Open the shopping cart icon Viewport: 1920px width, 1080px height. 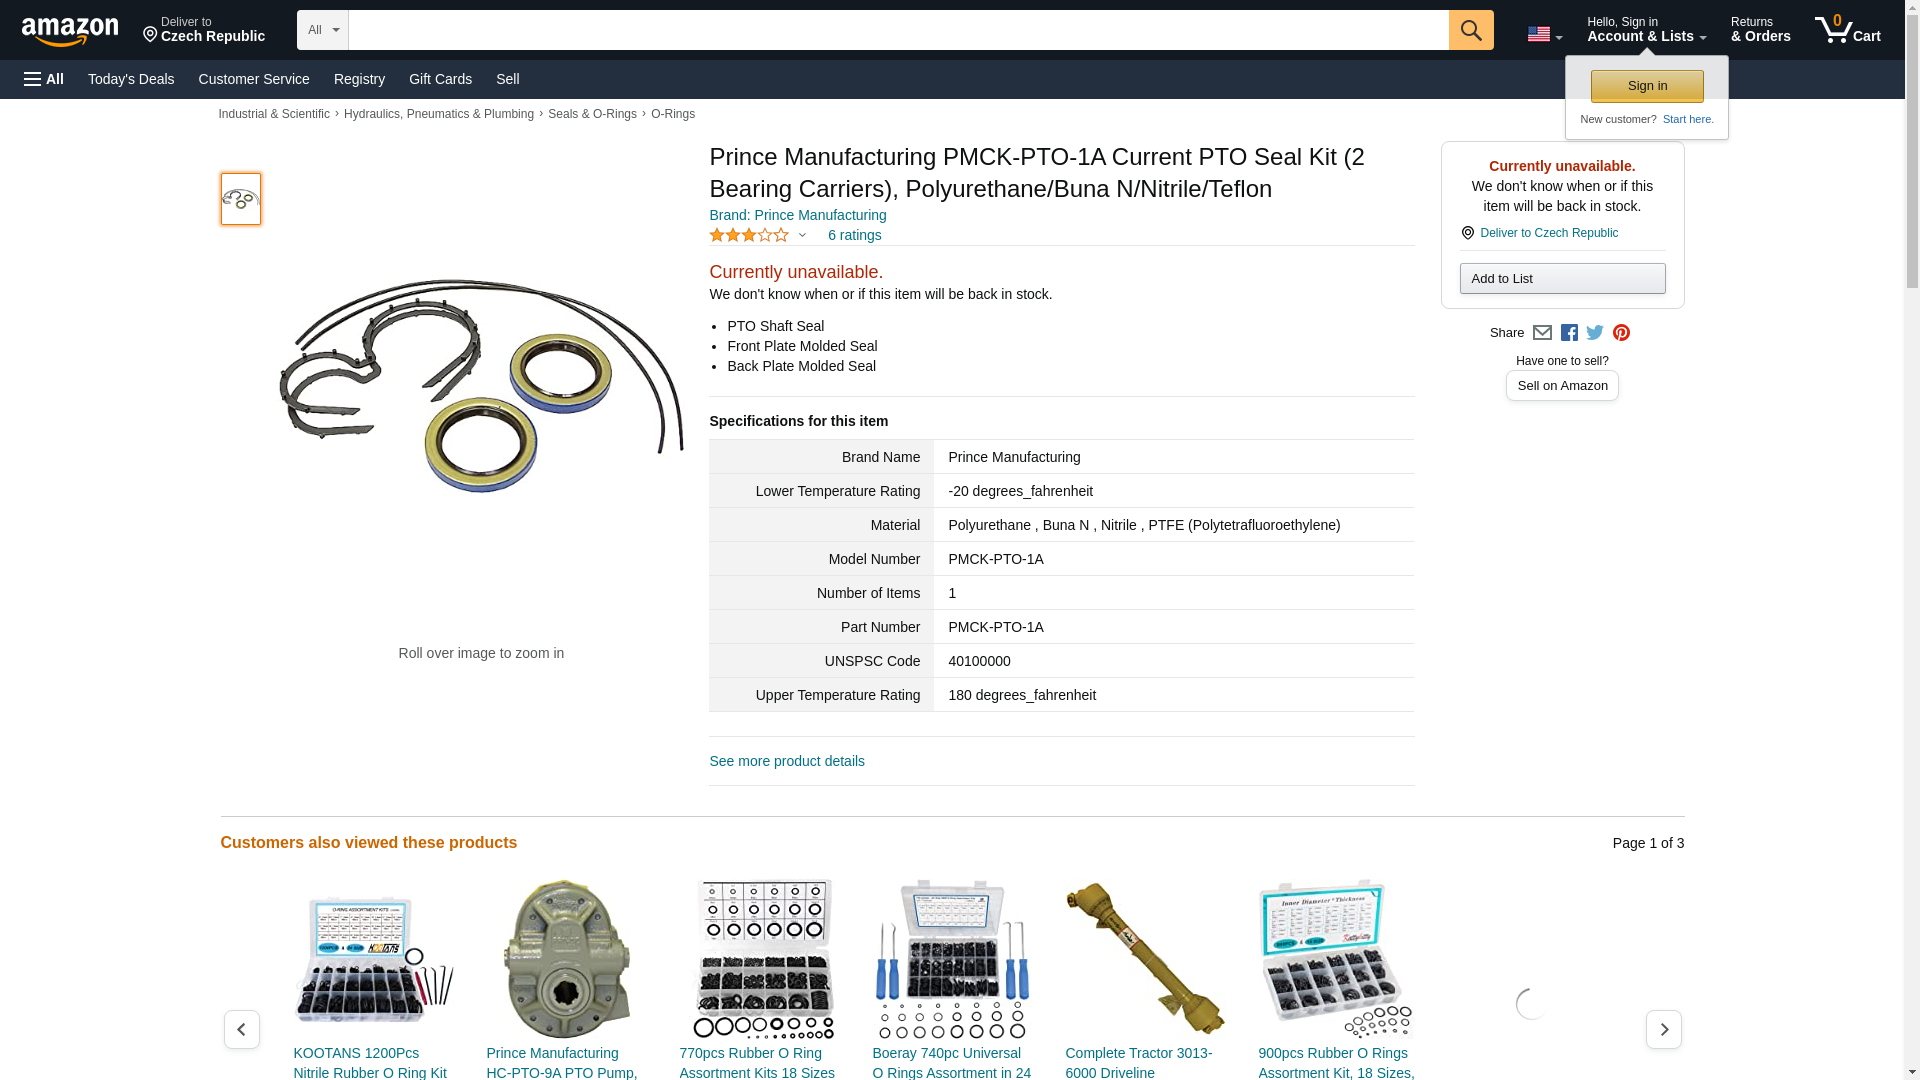coord(1848,30)
